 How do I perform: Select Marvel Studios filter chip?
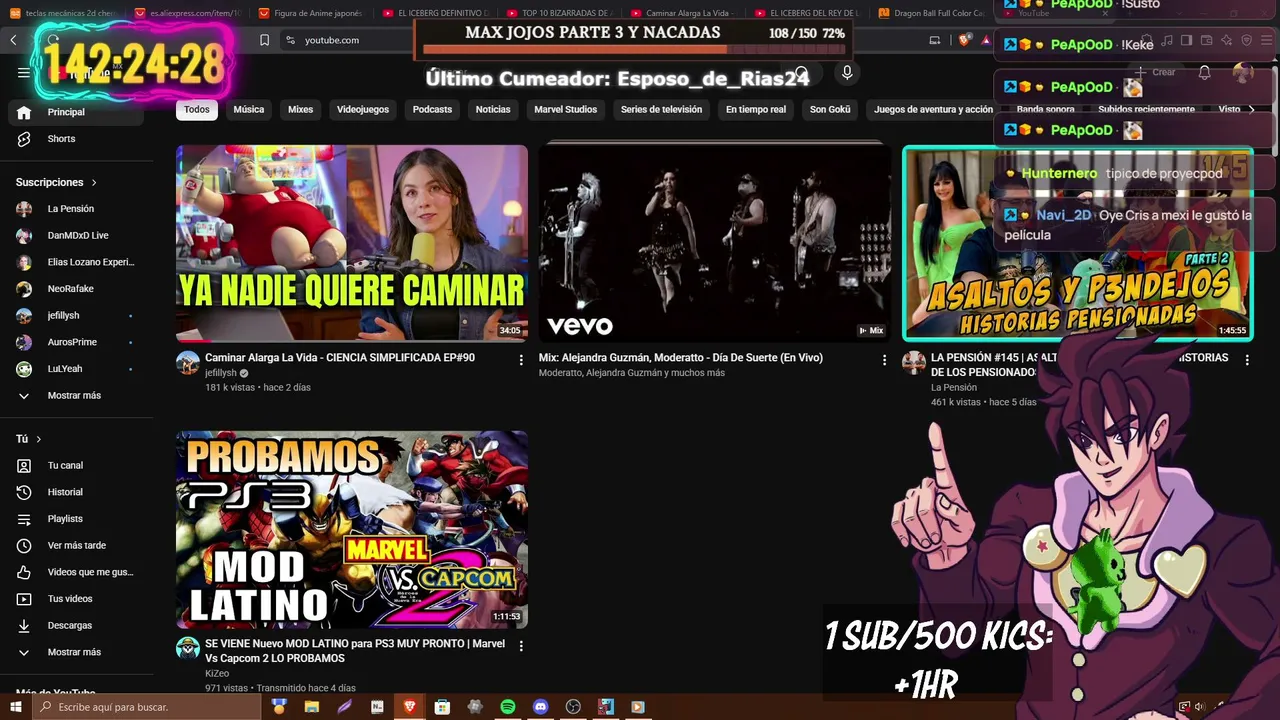[566, 110]
